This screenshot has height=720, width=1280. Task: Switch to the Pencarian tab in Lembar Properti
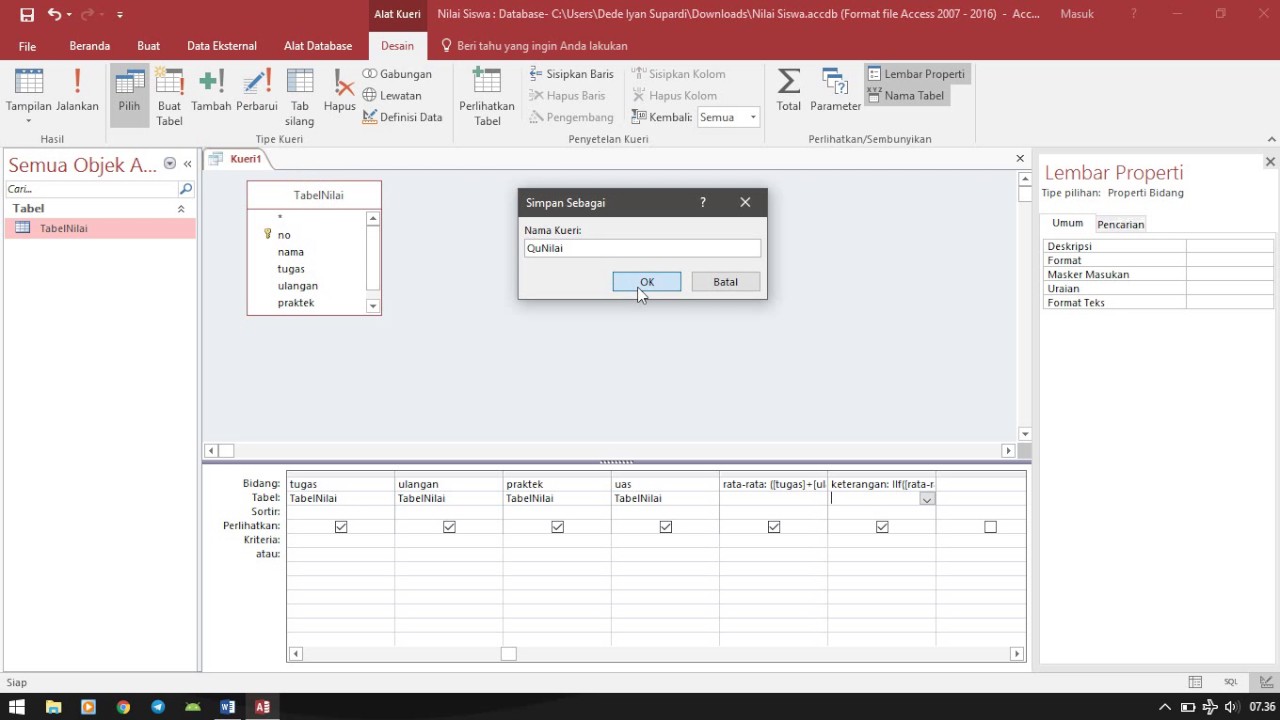(x=1120, y=224)
